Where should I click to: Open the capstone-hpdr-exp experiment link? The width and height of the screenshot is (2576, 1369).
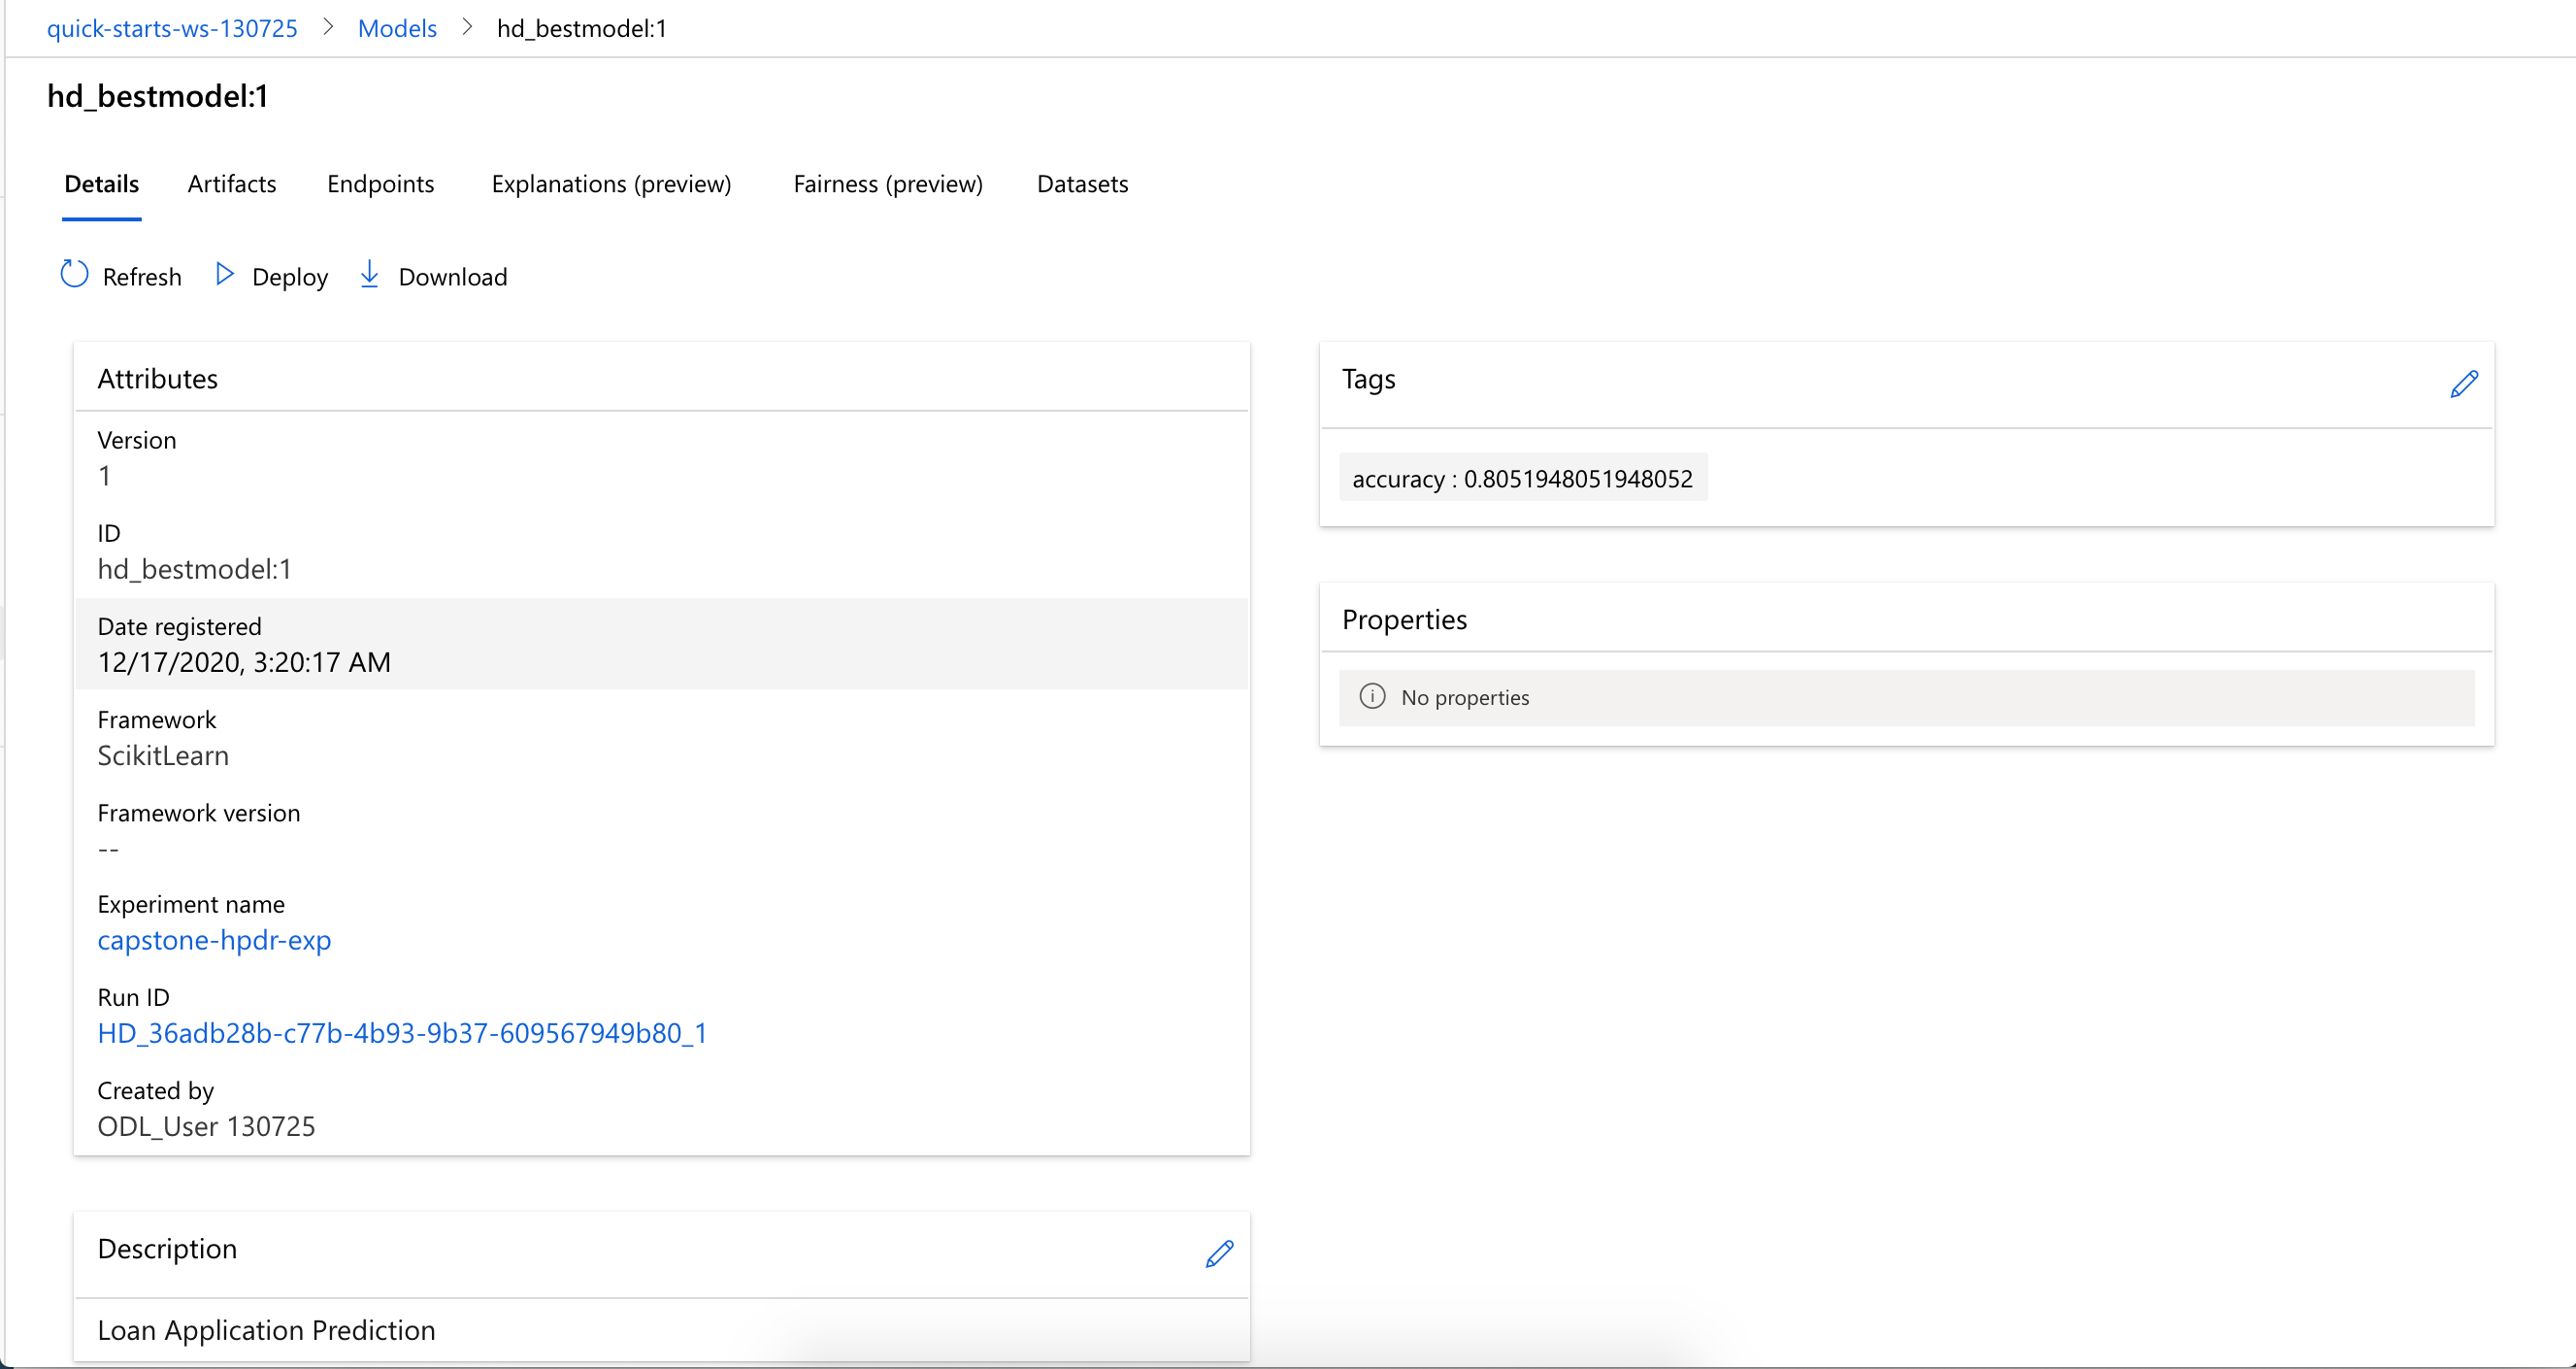coord(214,940)
